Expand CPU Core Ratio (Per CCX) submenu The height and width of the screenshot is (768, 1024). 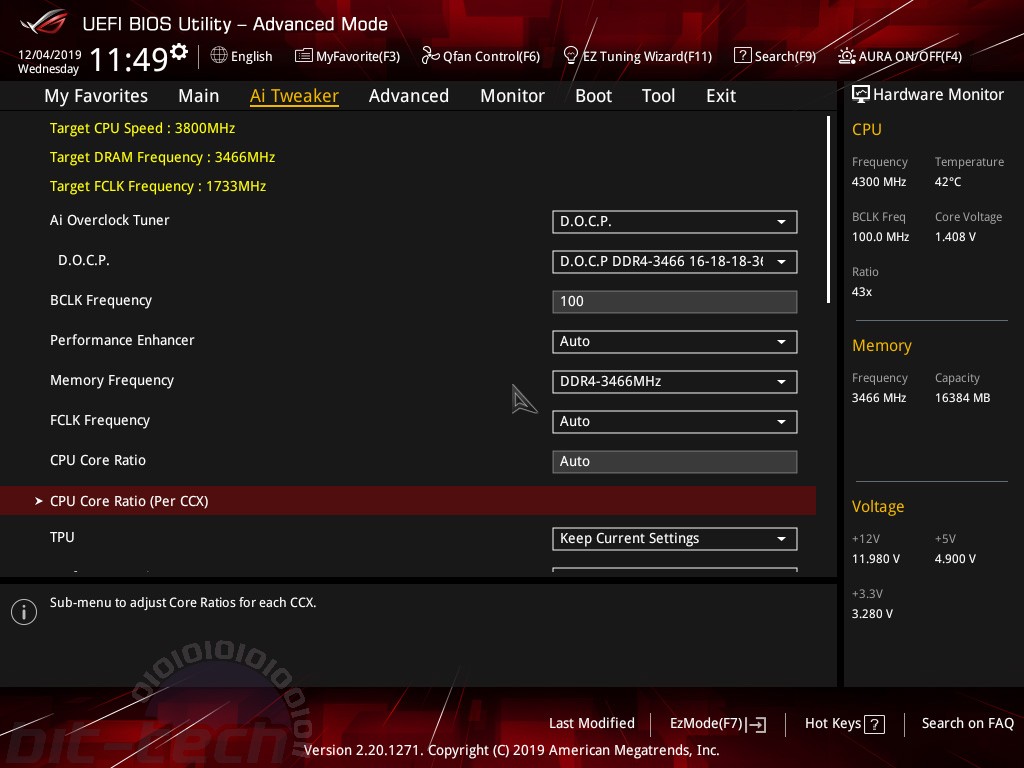click(408, 501)
